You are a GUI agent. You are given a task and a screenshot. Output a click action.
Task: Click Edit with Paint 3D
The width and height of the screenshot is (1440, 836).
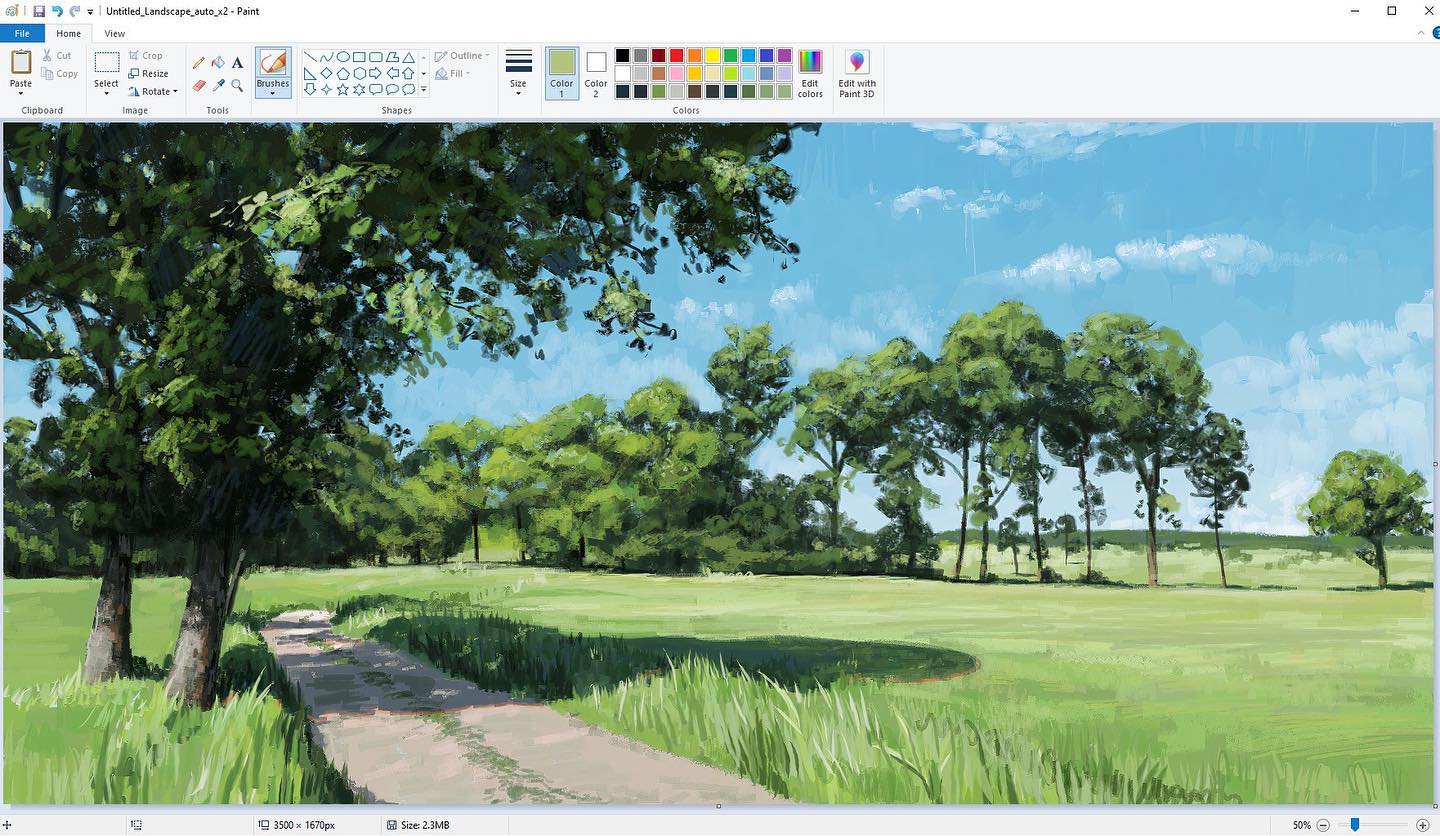857,74
